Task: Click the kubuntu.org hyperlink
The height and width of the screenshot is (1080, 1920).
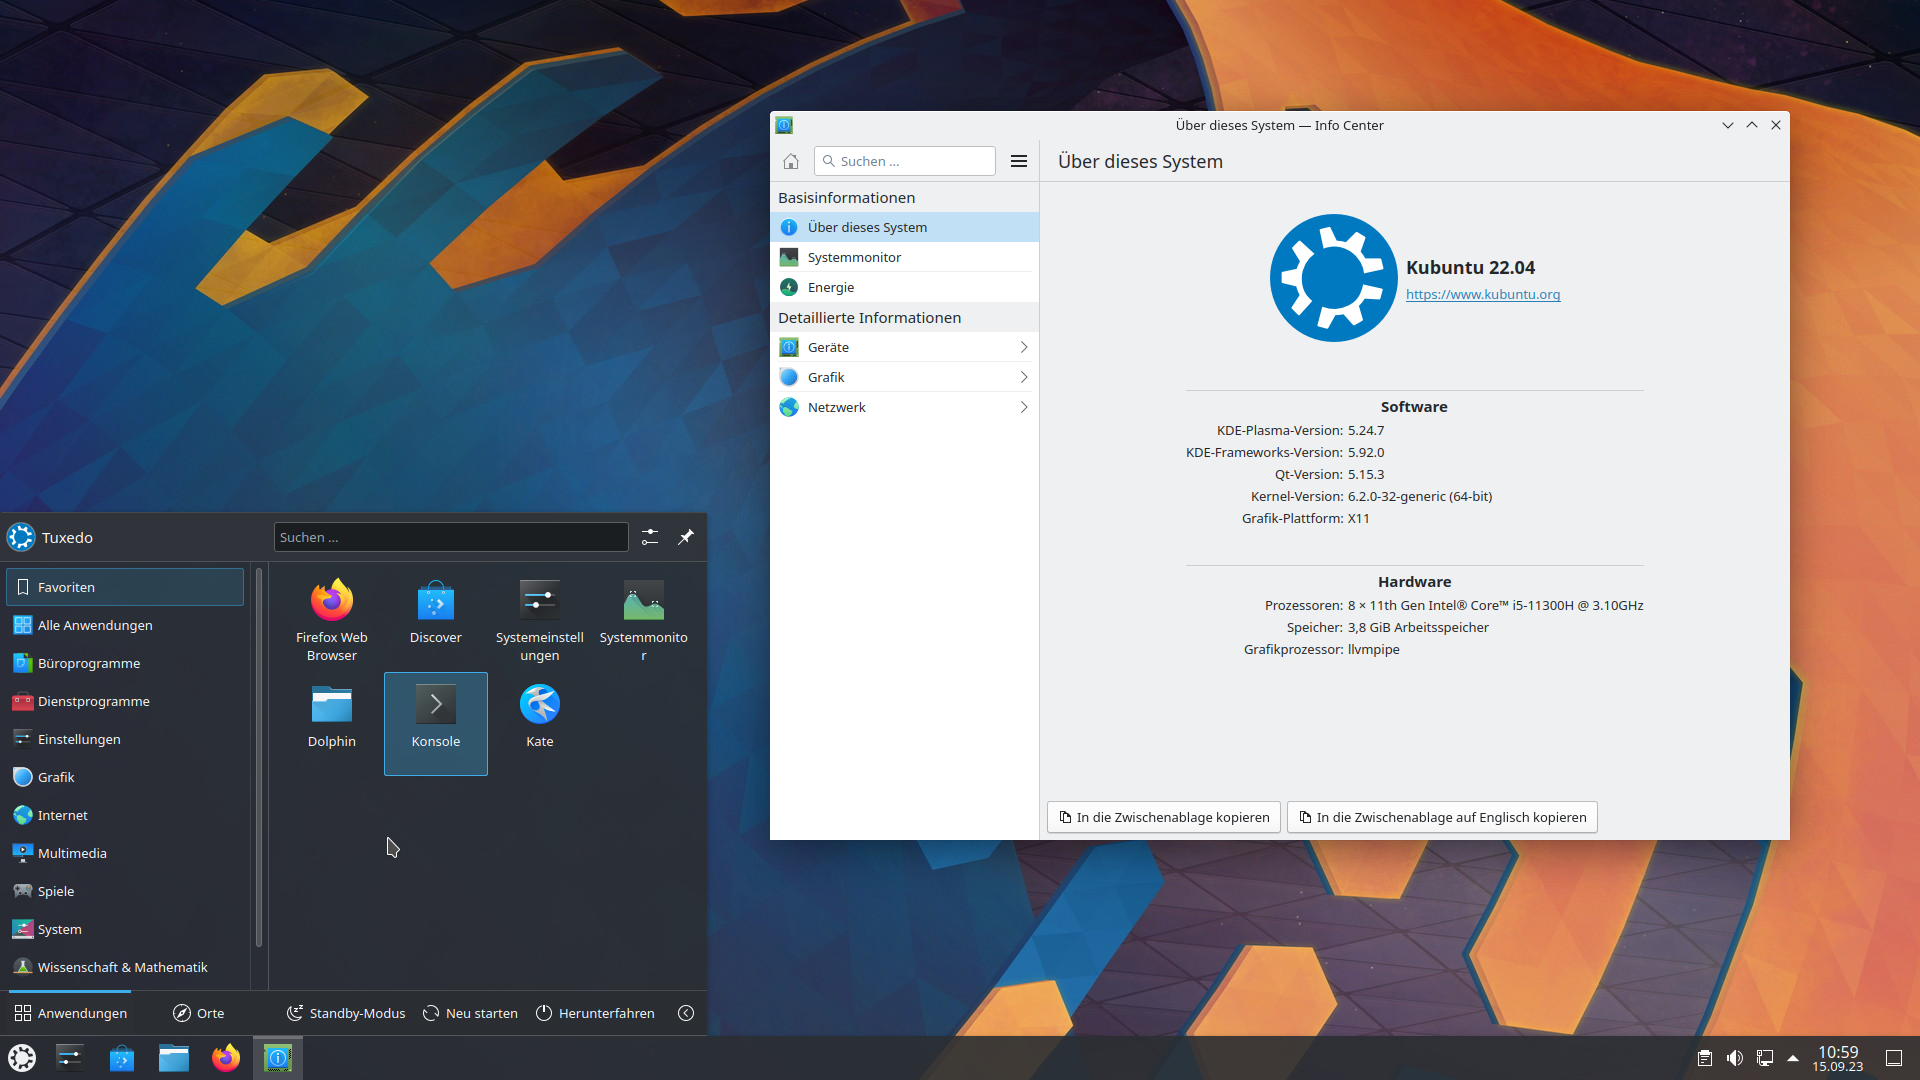Action: [x=1482, y=293]
